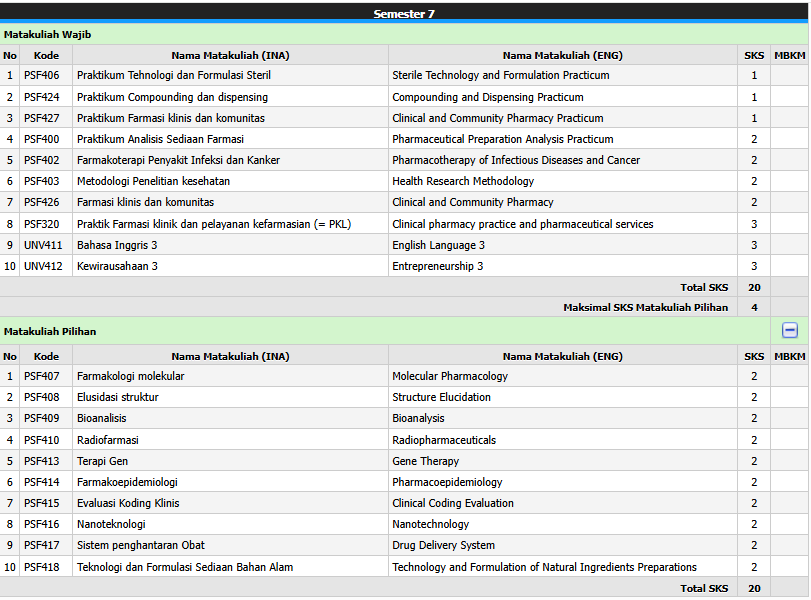The image size is (811, 600).
Task: Click 'Structure Elucidation'
Action: point(441,398)
